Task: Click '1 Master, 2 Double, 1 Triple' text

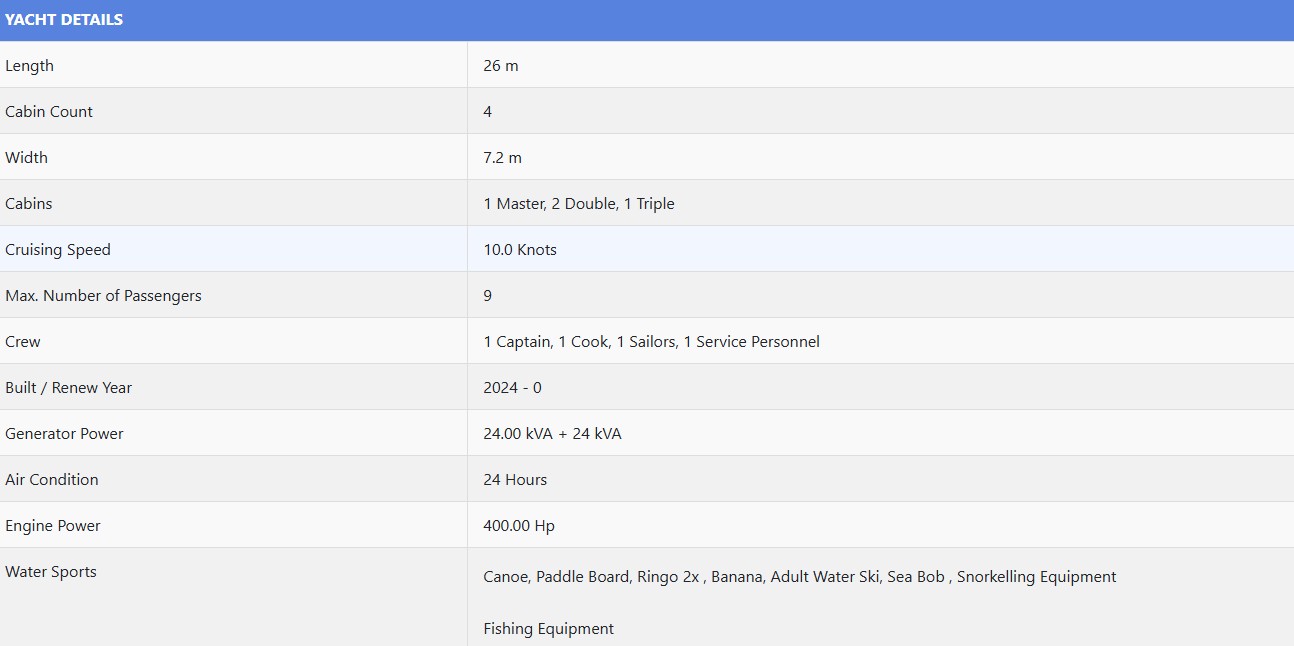Action: pos(579,204)
